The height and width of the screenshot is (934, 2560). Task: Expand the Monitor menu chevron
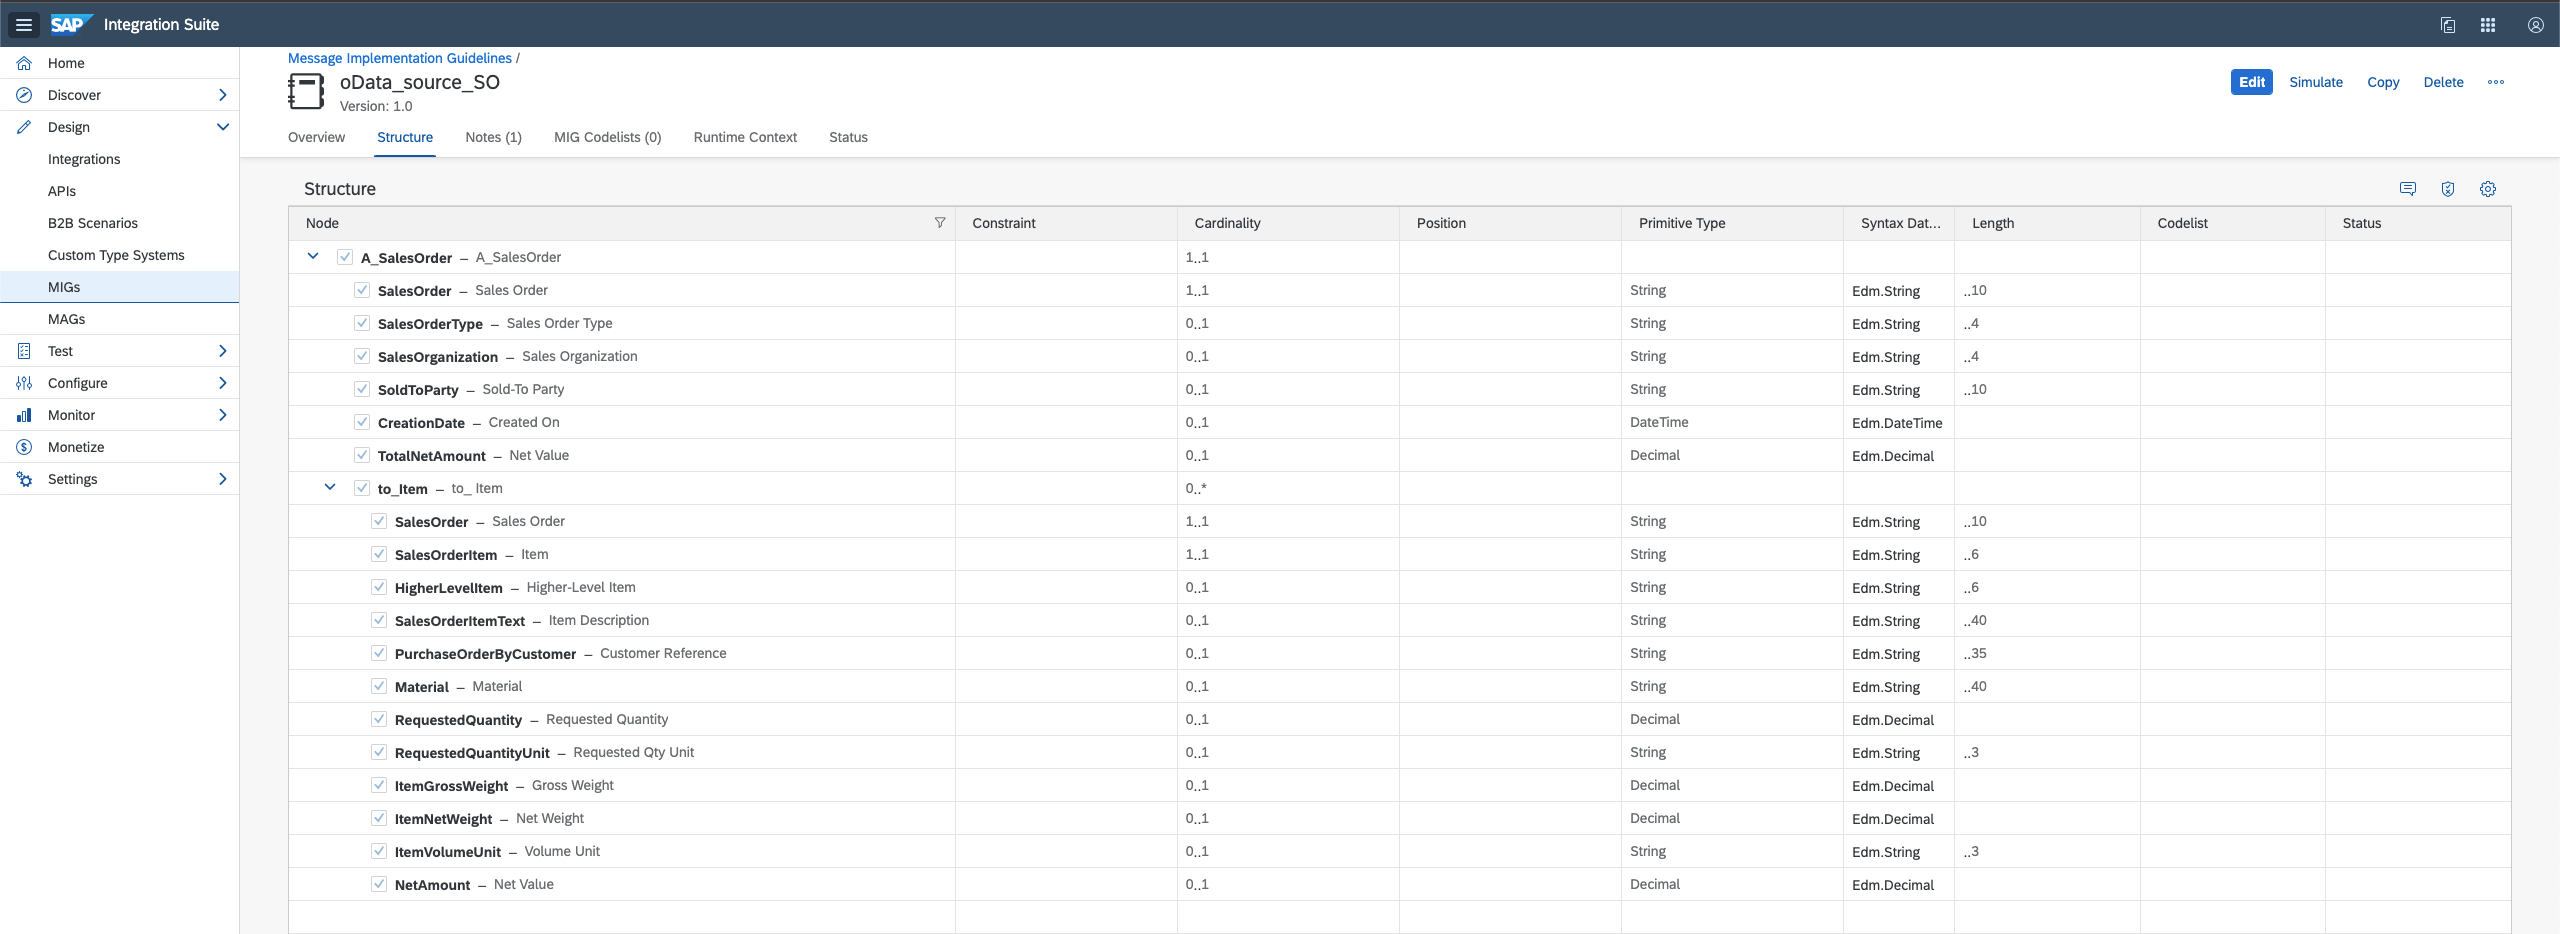(222, 415)
